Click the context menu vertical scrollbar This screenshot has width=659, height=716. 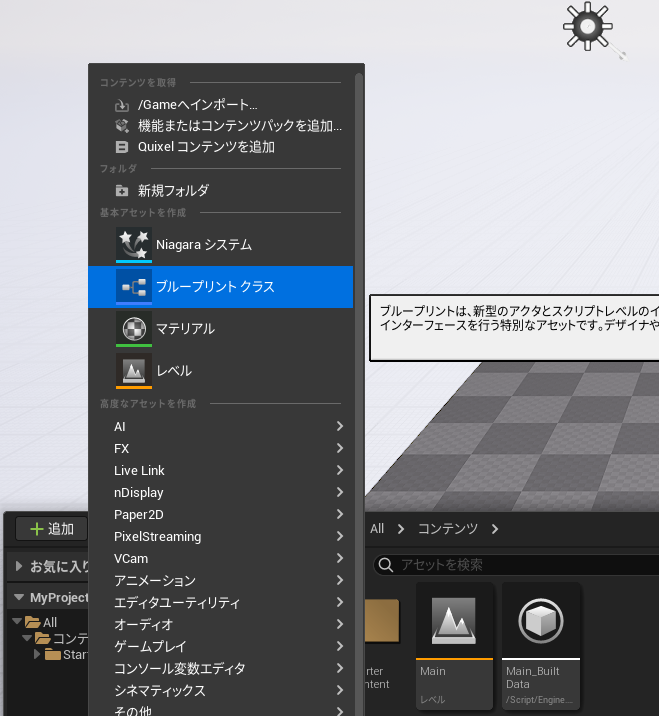(x=359, y=393)
